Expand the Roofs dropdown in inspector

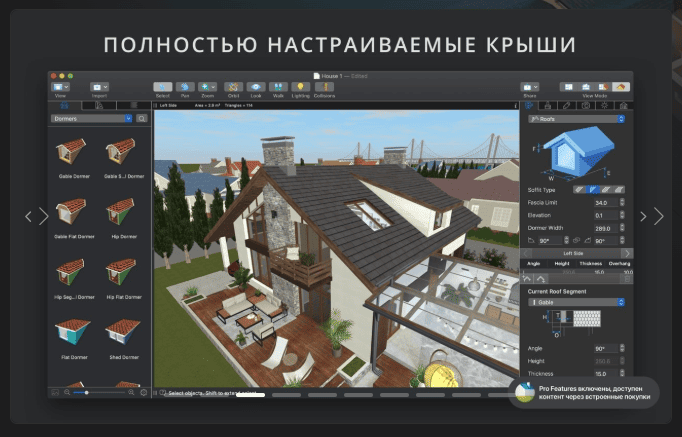tap(577, 119)
